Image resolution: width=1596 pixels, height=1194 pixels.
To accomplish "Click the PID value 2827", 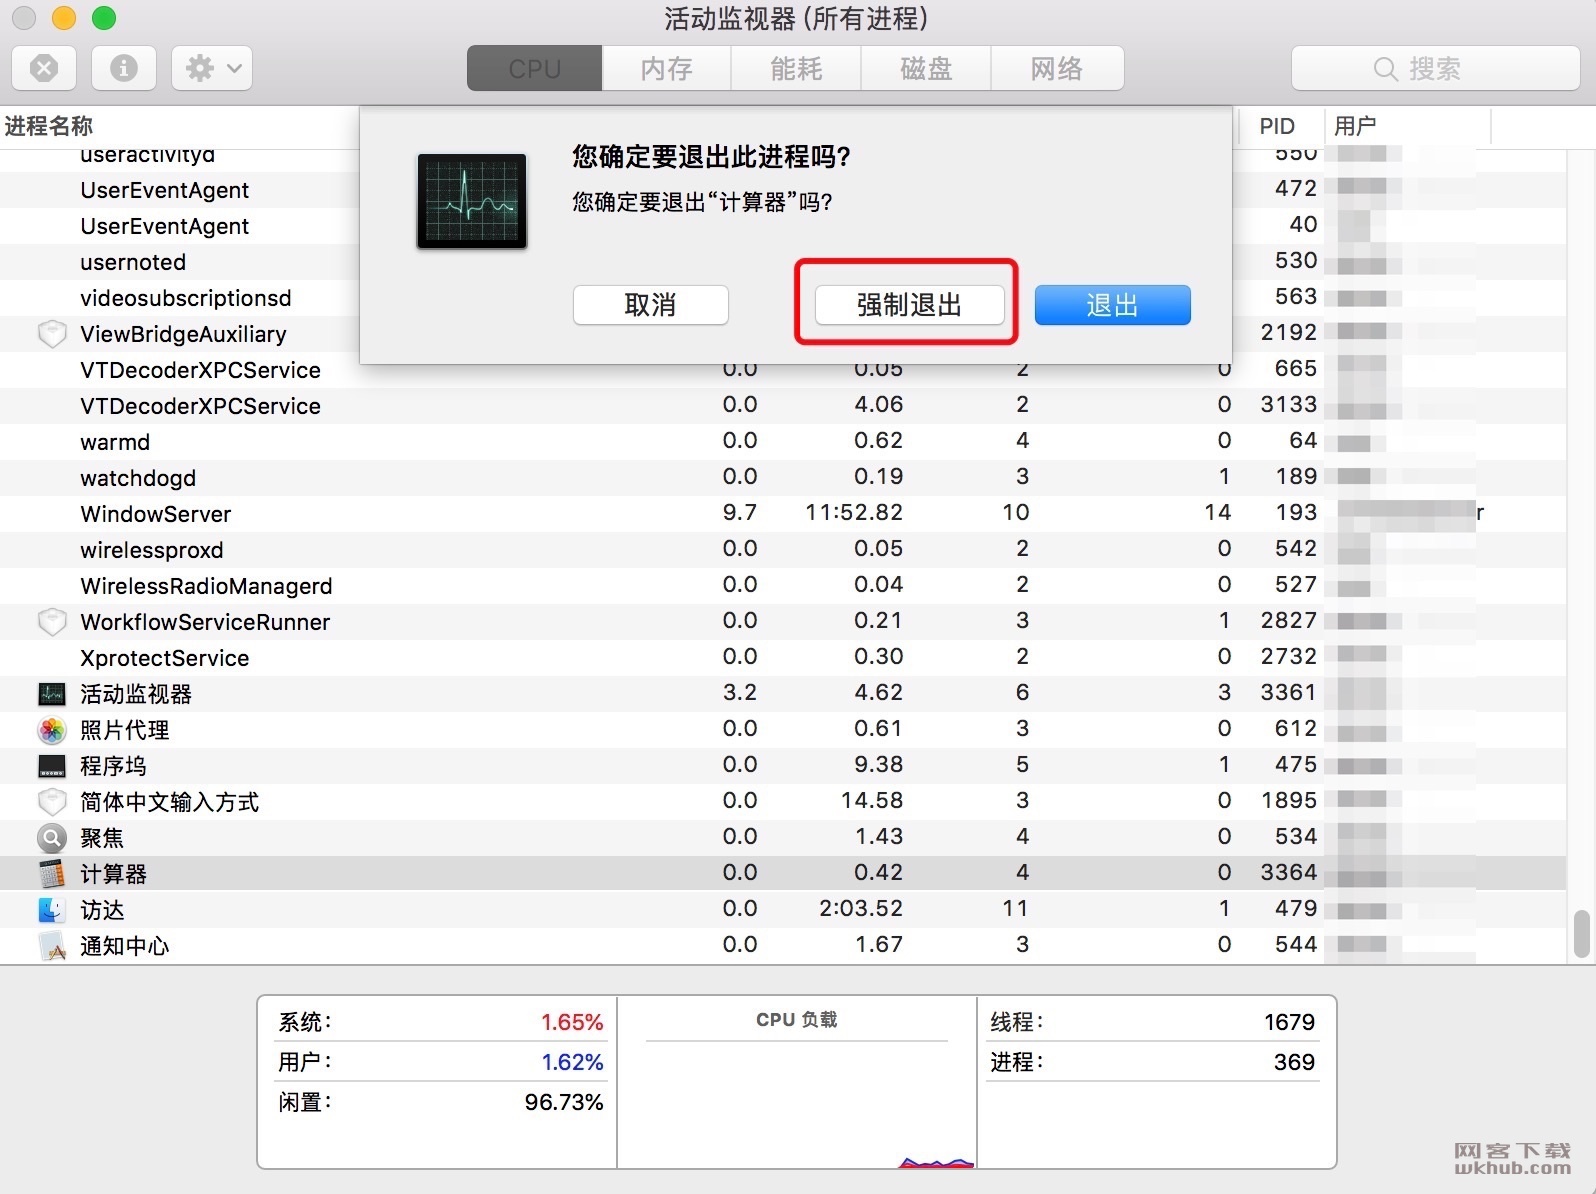I will point(1288,620).
